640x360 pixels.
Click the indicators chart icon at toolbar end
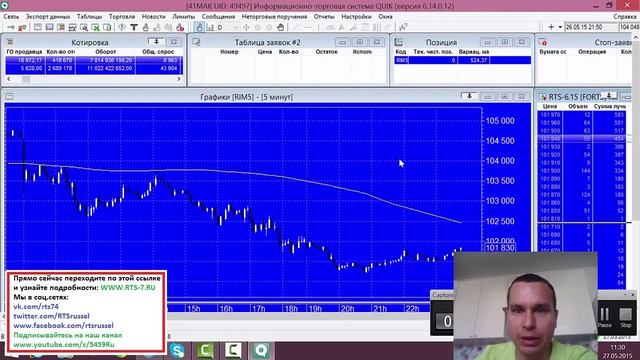point(403,27)
